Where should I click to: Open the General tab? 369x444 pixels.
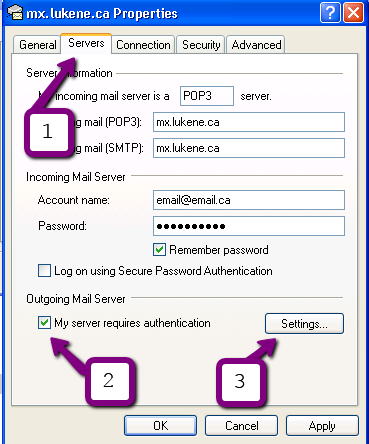tap(37, 45)
